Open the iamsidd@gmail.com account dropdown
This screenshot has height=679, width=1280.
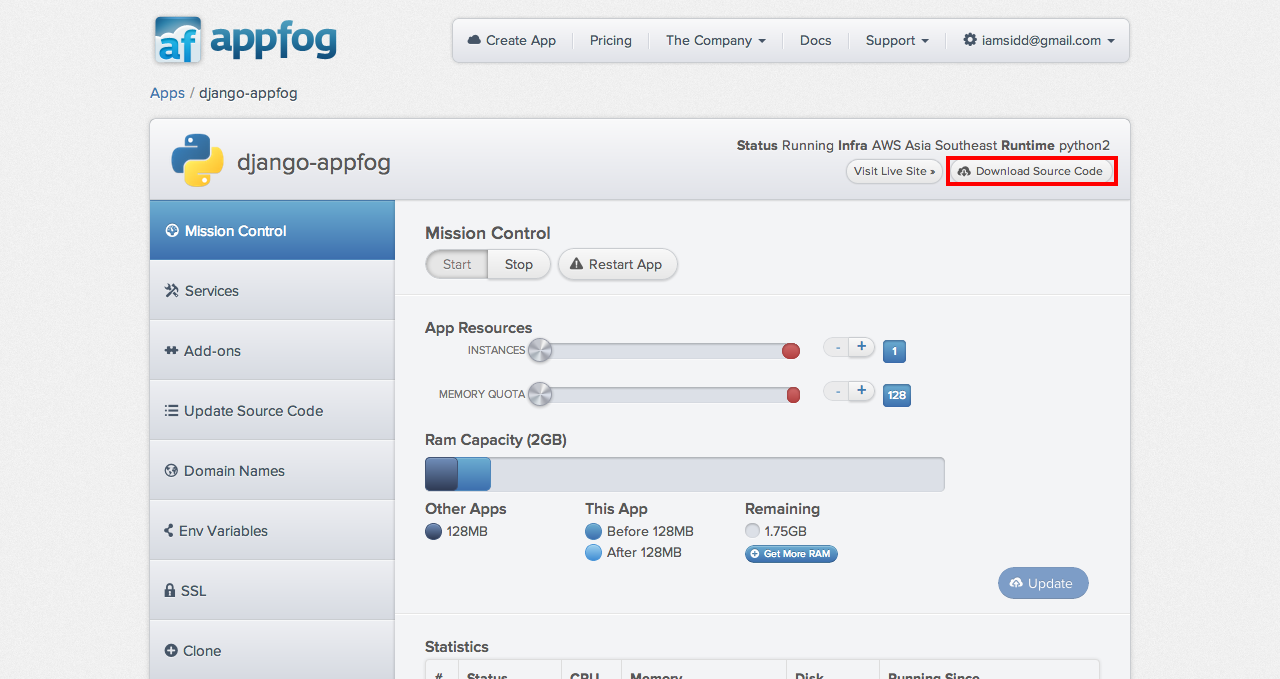coord(1039,40)
